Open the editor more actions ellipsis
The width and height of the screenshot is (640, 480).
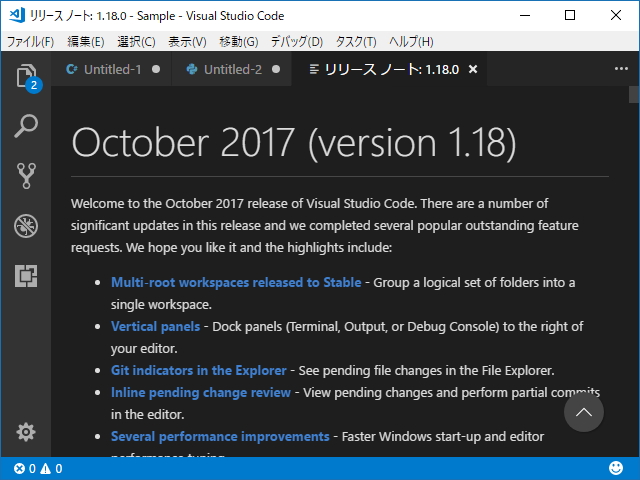[x=621, y=69]
